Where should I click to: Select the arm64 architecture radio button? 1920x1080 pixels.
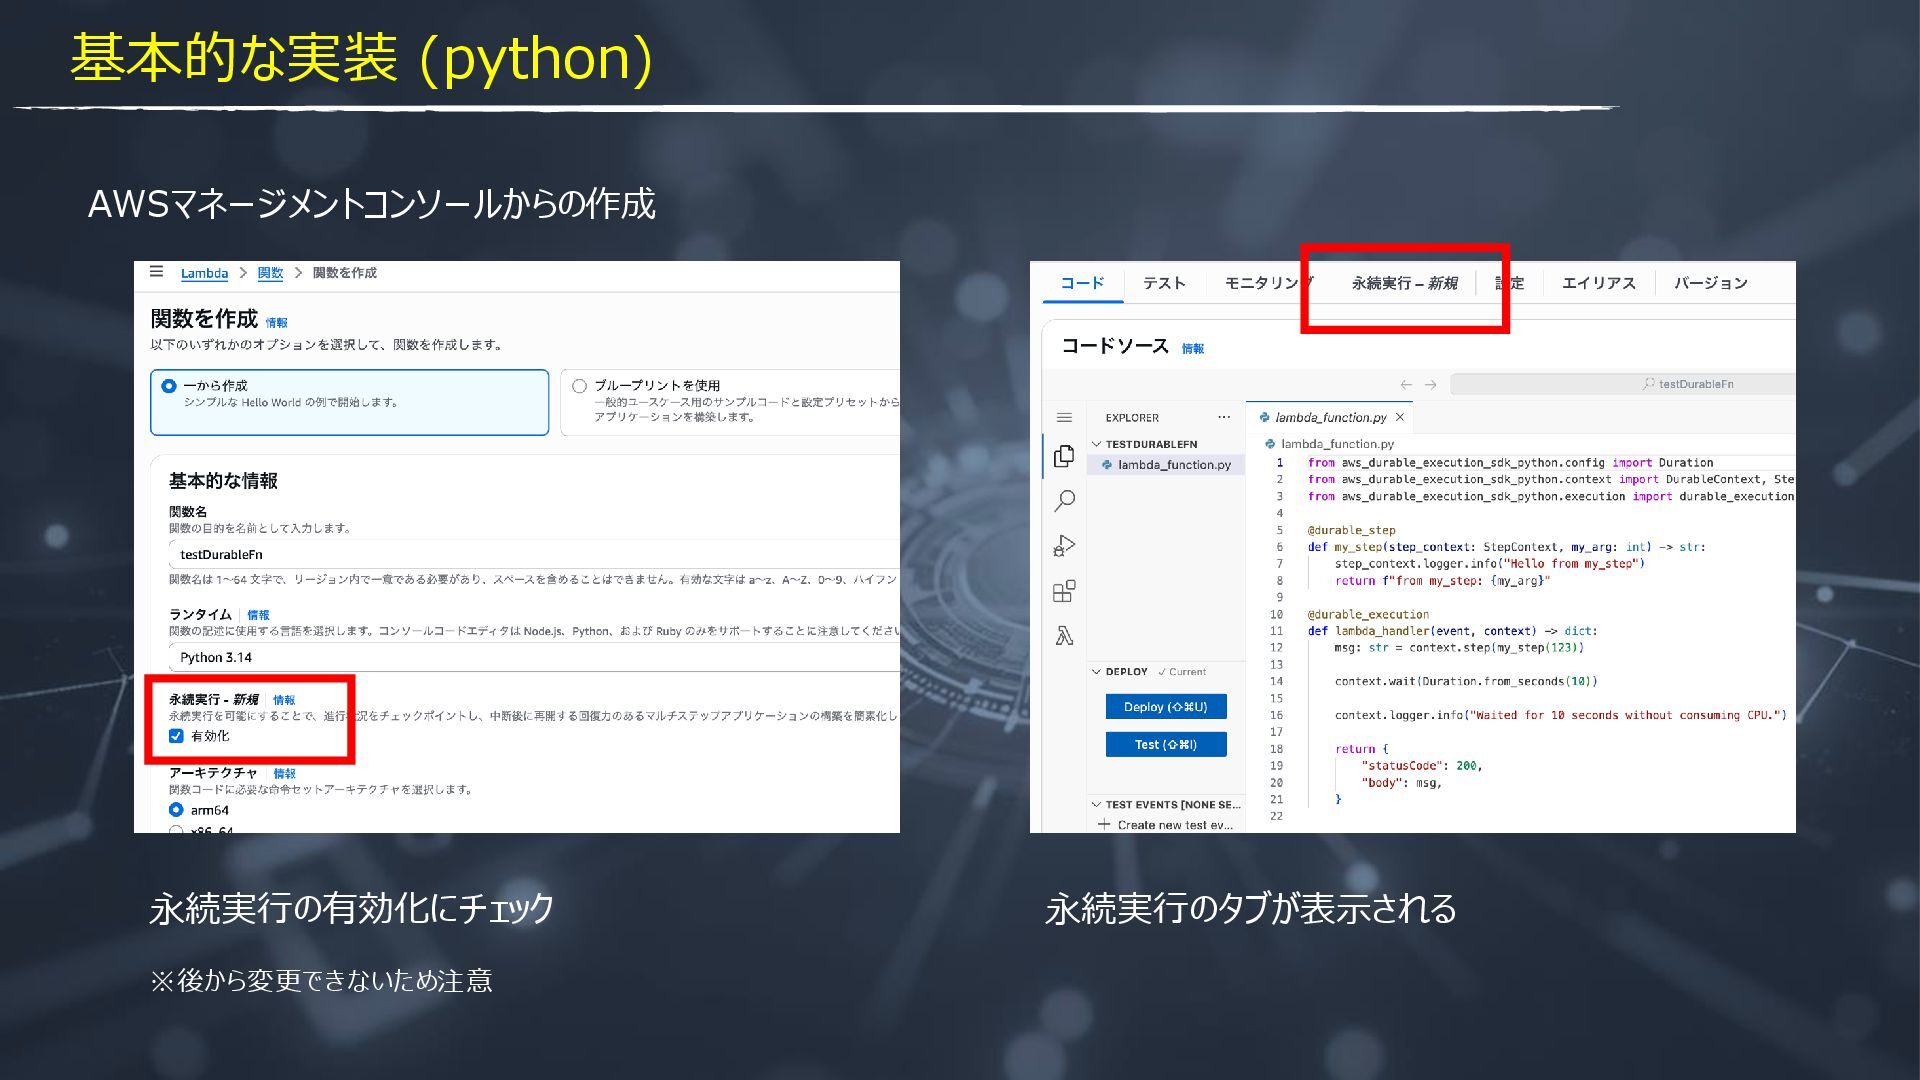pyautogui.click(x=177, y=810)
